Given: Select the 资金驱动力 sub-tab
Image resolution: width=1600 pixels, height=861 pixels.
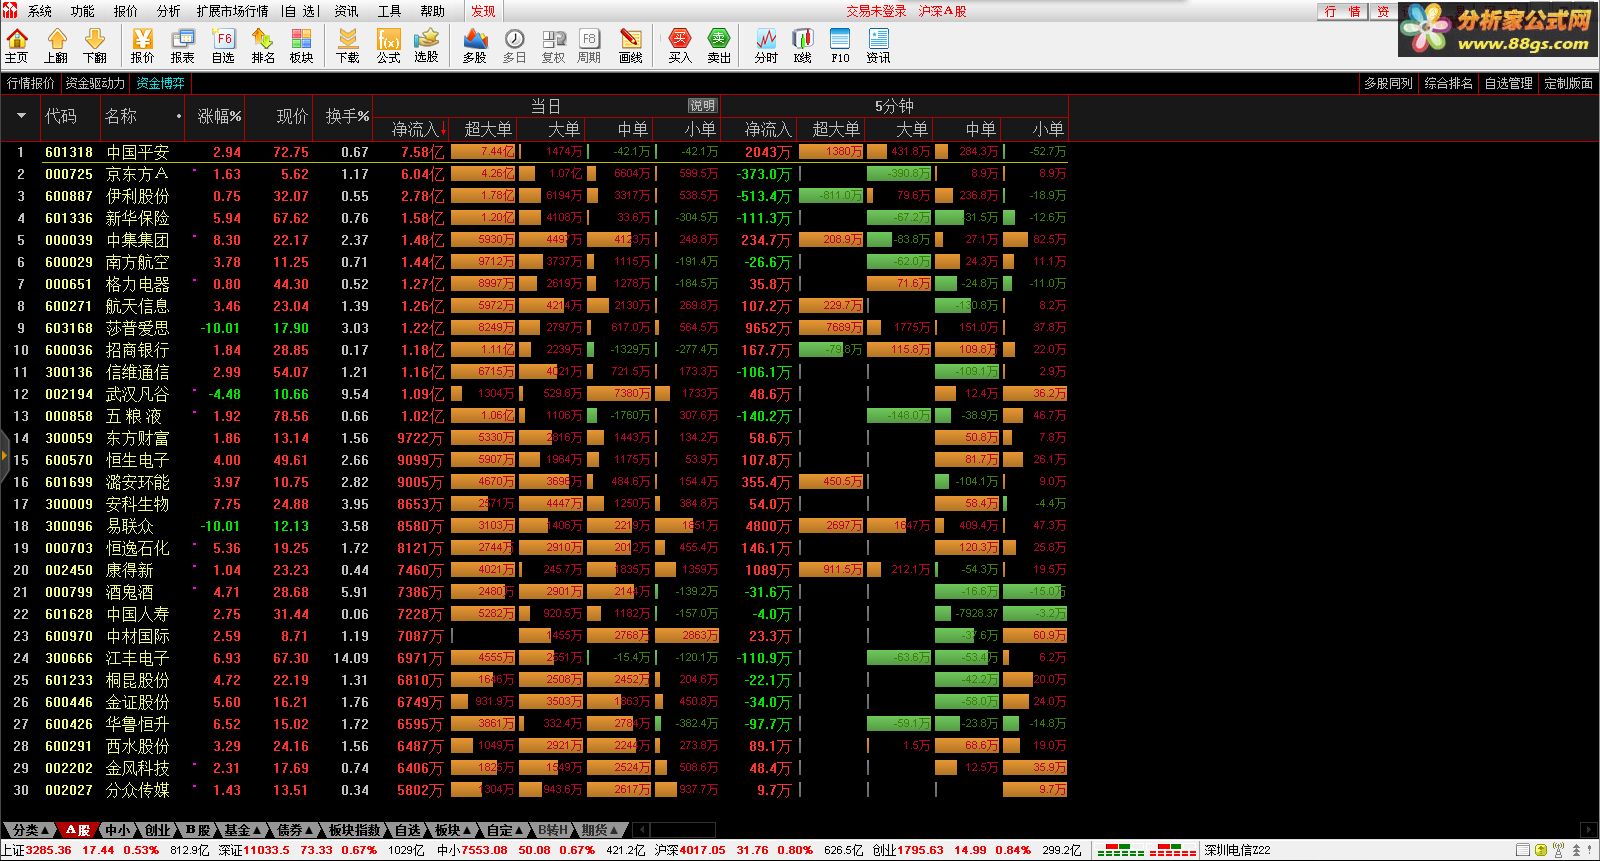Looking at the screenshot, I should click(x=95, y=83).
